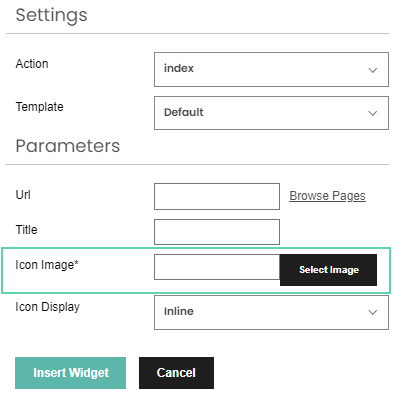417x411 pixels.
Task: Click the chevron arrow in Icon Display dropdown
Action: pos(372,312)
